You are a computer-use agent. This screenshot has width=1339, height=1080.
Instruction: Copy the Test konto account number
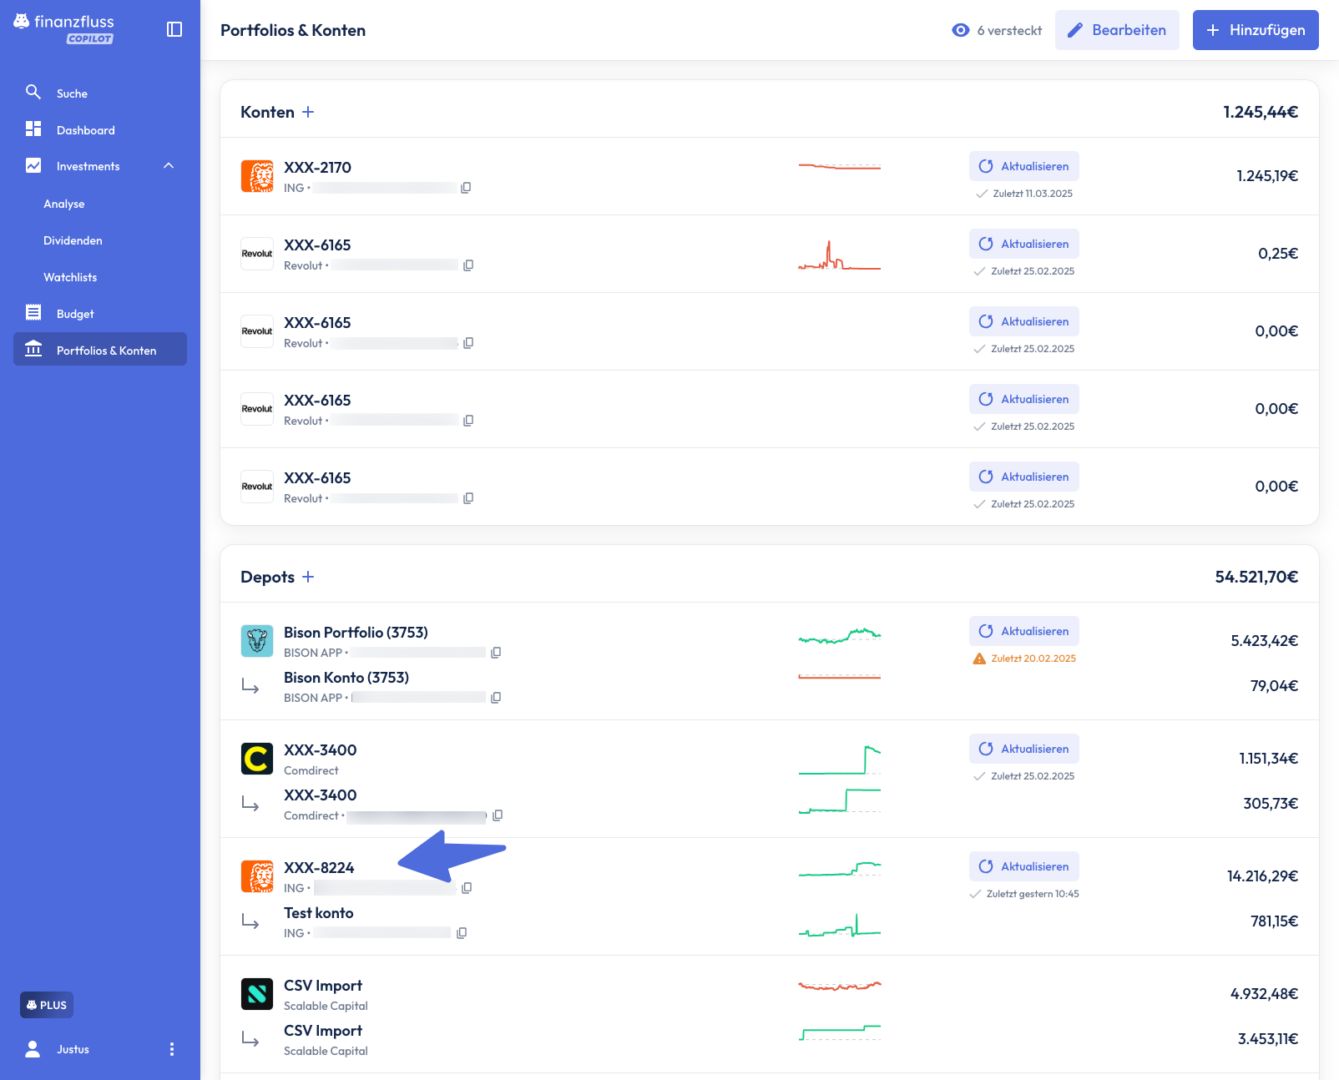461,933
